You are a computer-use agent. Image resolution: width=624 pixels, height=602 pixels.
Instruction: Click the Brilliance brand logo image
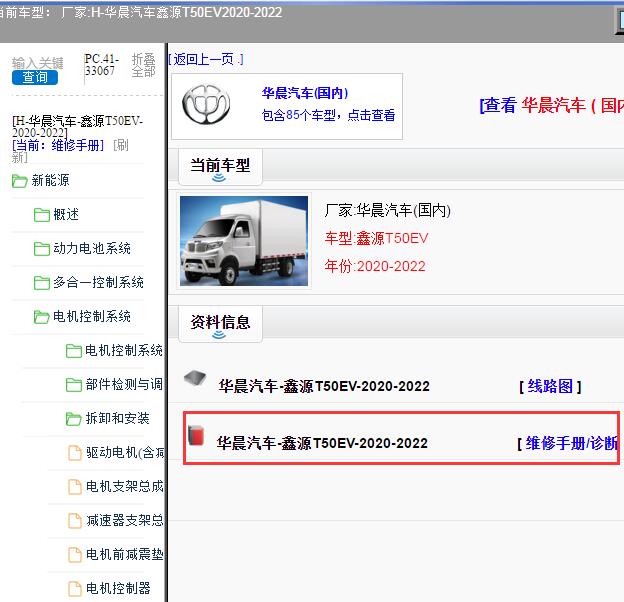point(206,105)
